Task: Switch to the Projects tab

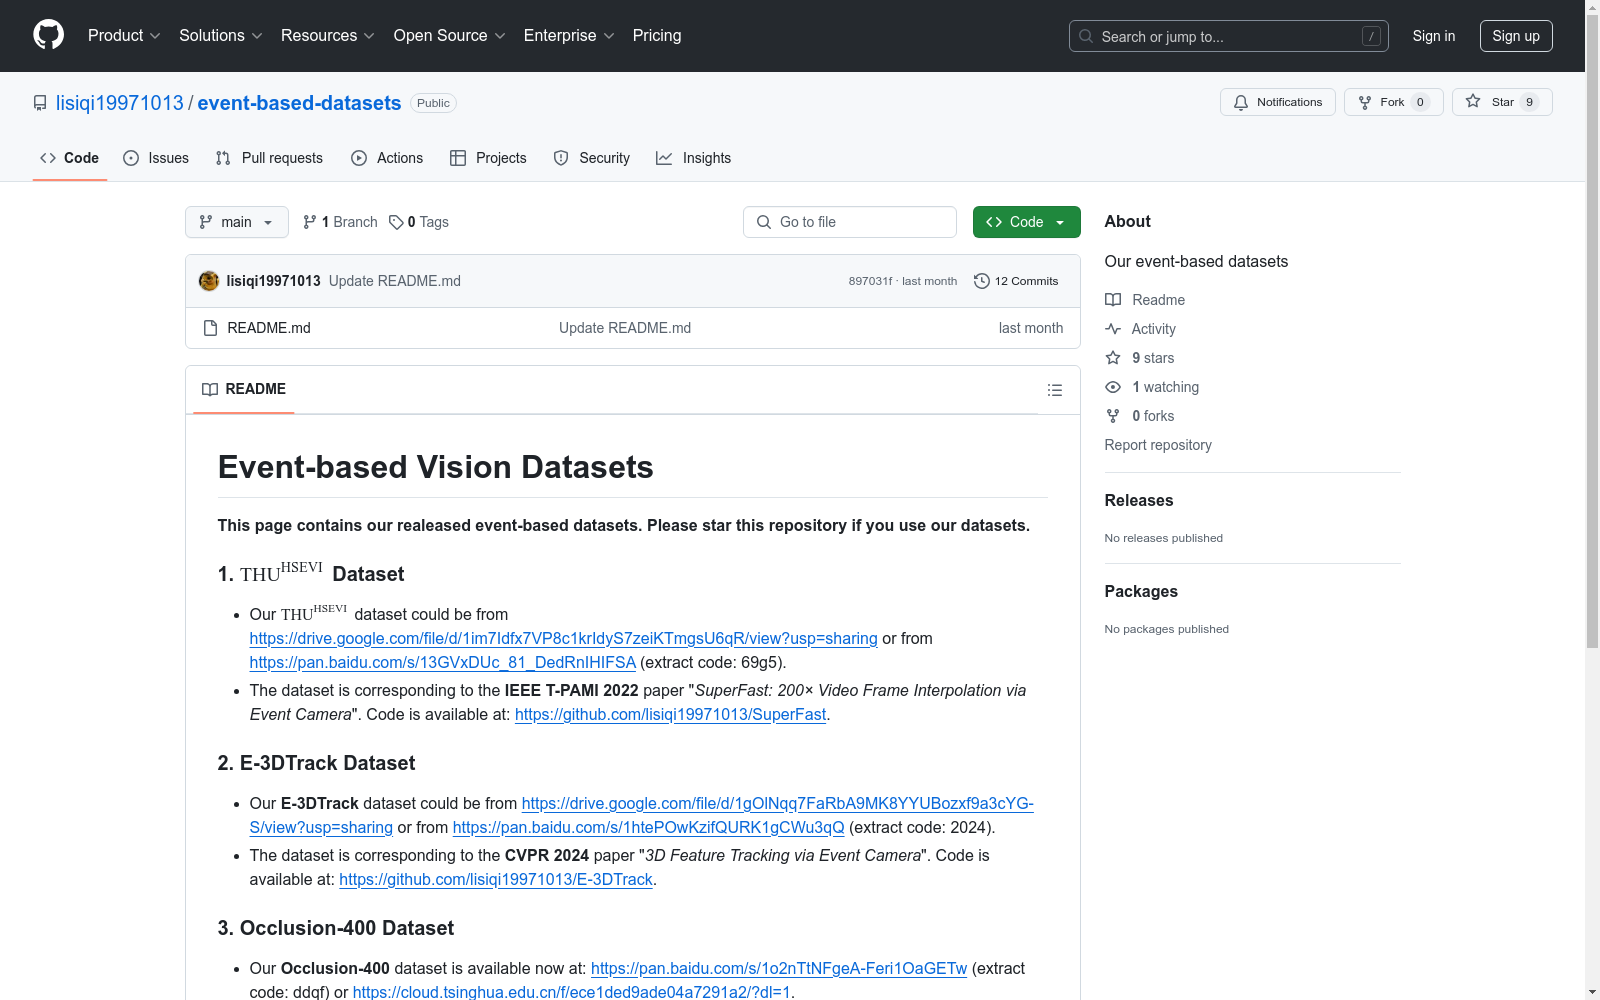Action: (x=488, y=158)
